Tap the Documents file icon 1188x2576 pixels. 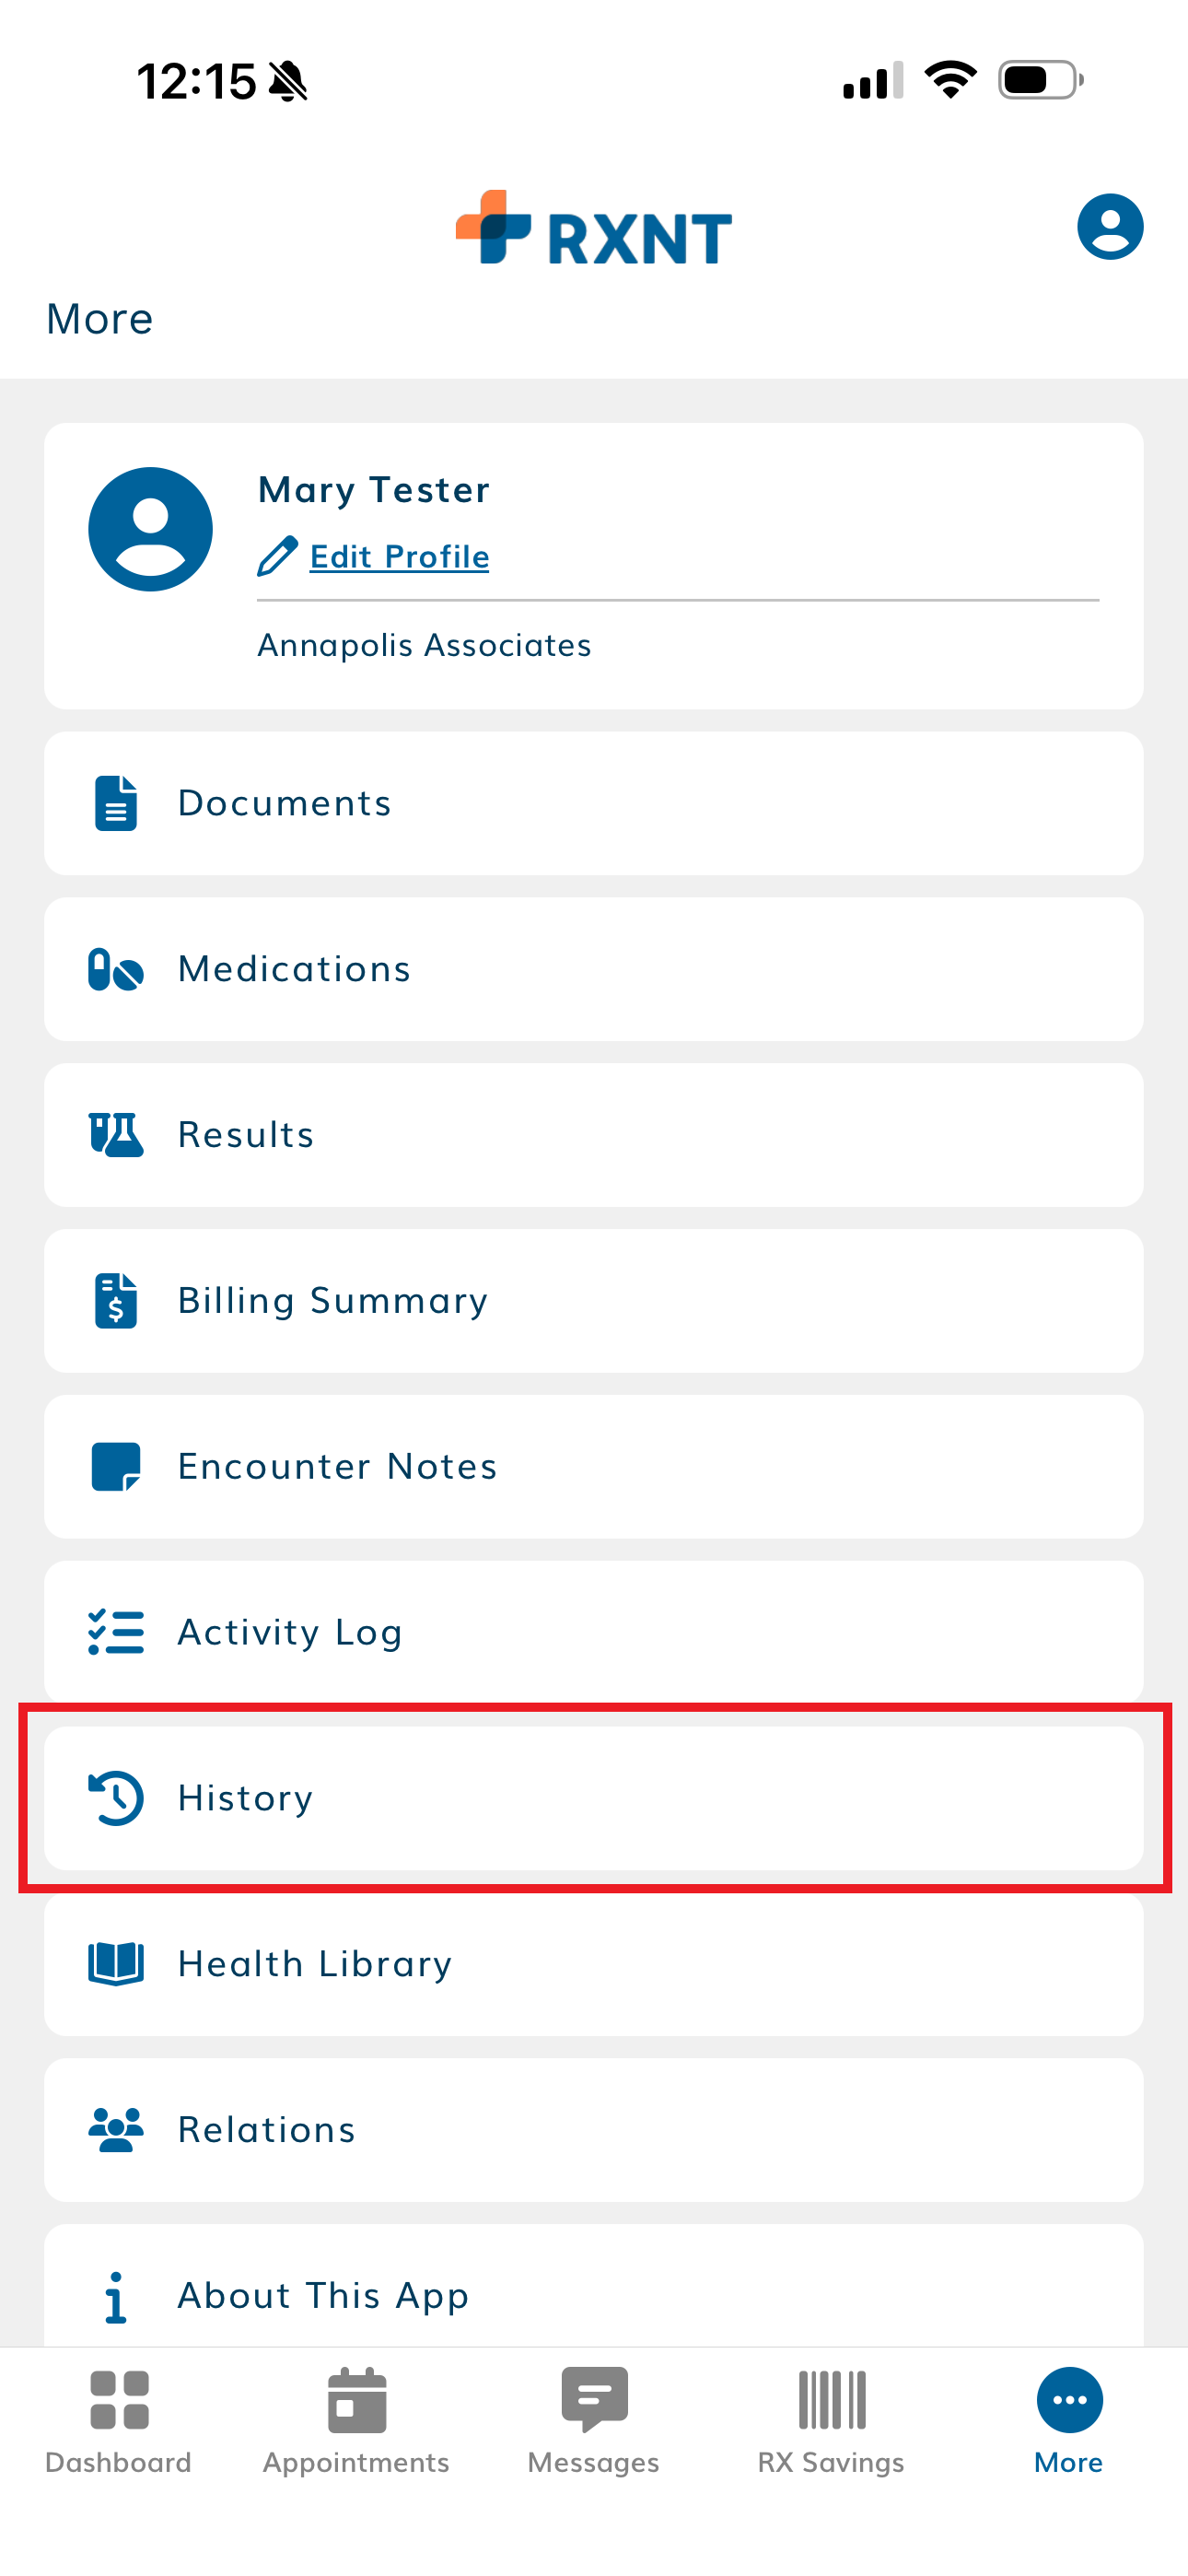(116, 803)
